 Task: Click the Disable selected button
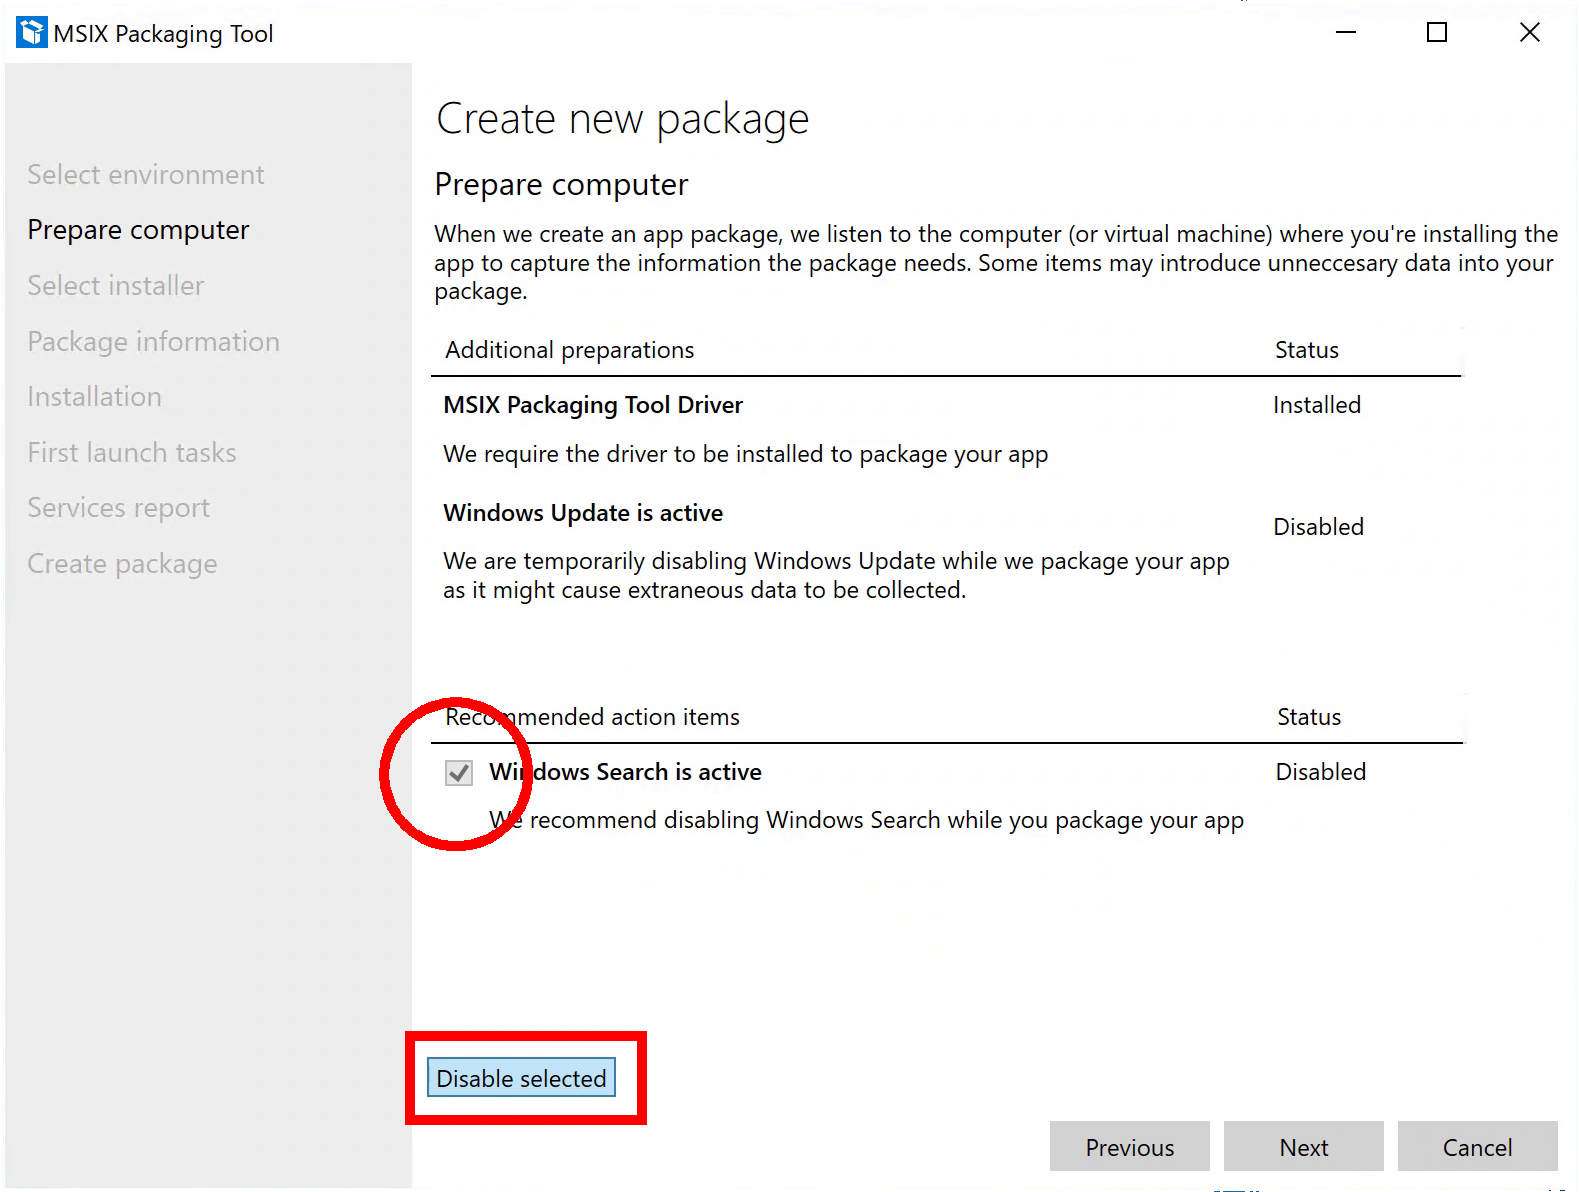pos(521,1078)
